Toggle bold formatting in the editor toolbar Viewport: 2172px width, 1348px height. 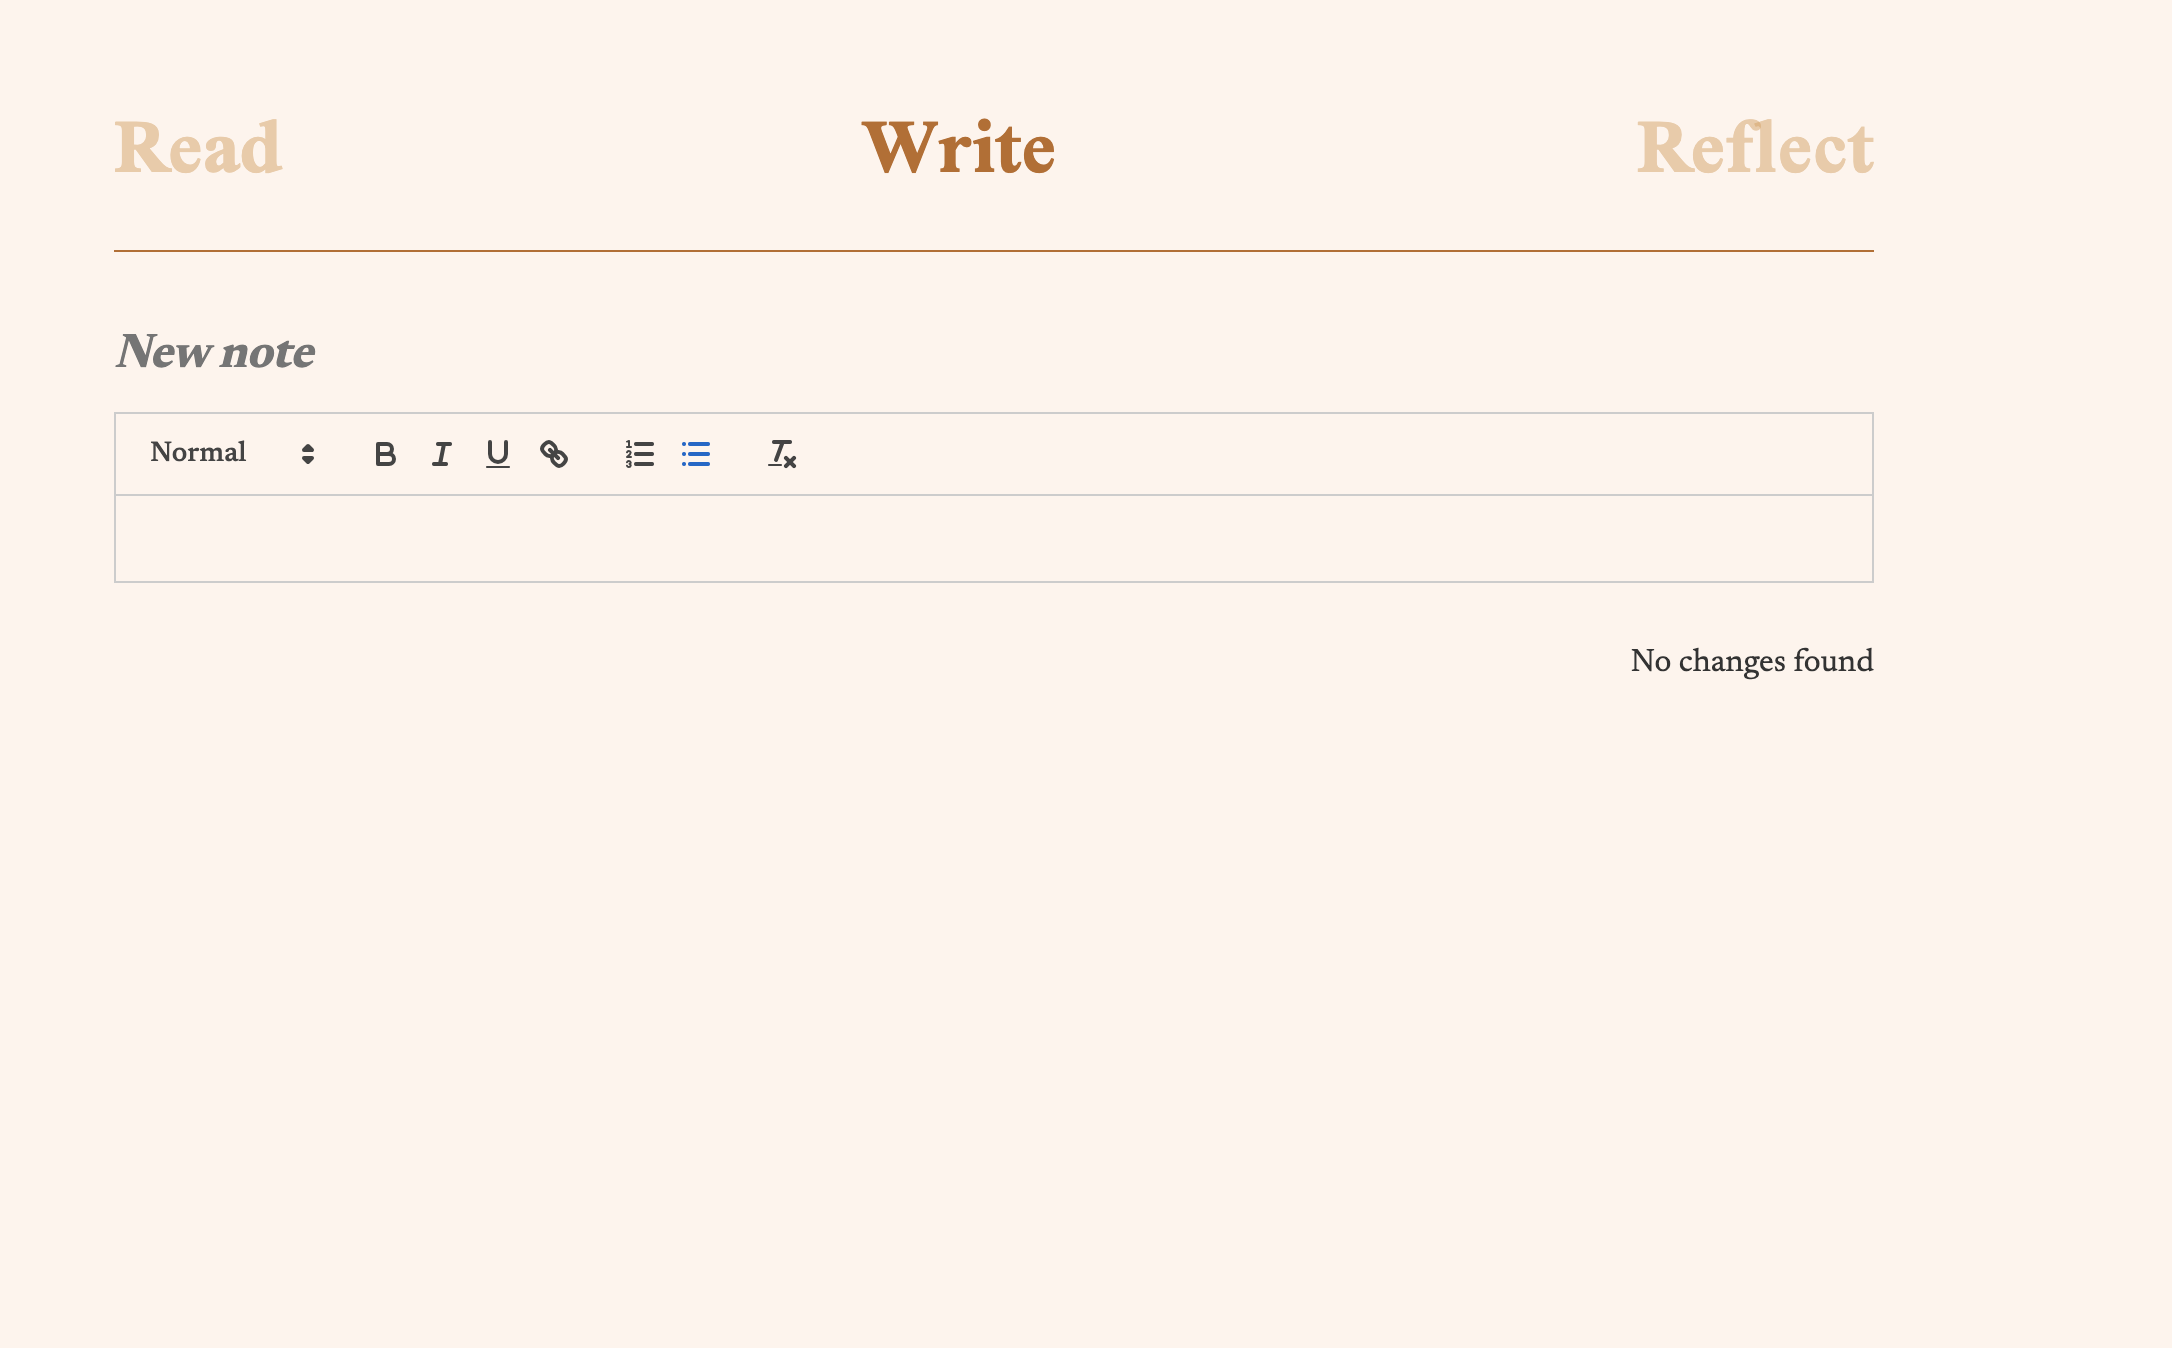pyautogui.click(x=385, y=454)
